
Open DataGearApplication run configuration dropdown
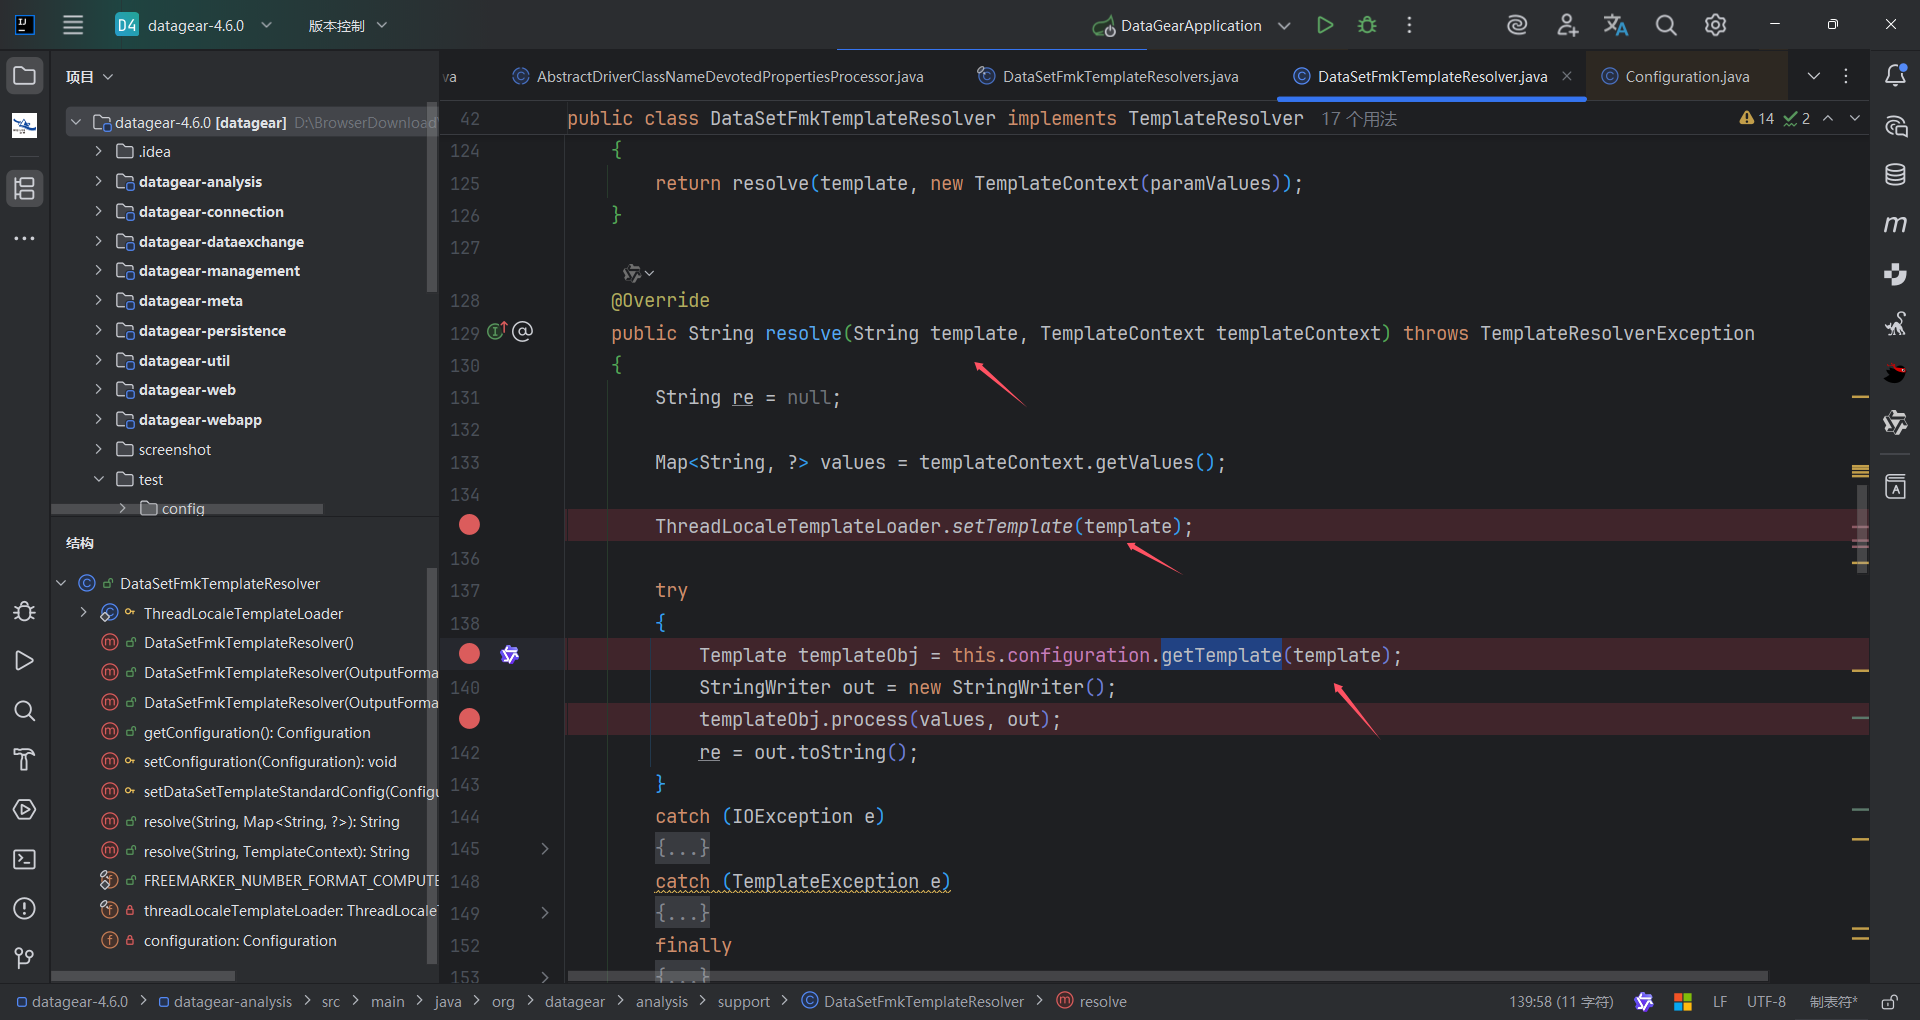point(1284,25)
